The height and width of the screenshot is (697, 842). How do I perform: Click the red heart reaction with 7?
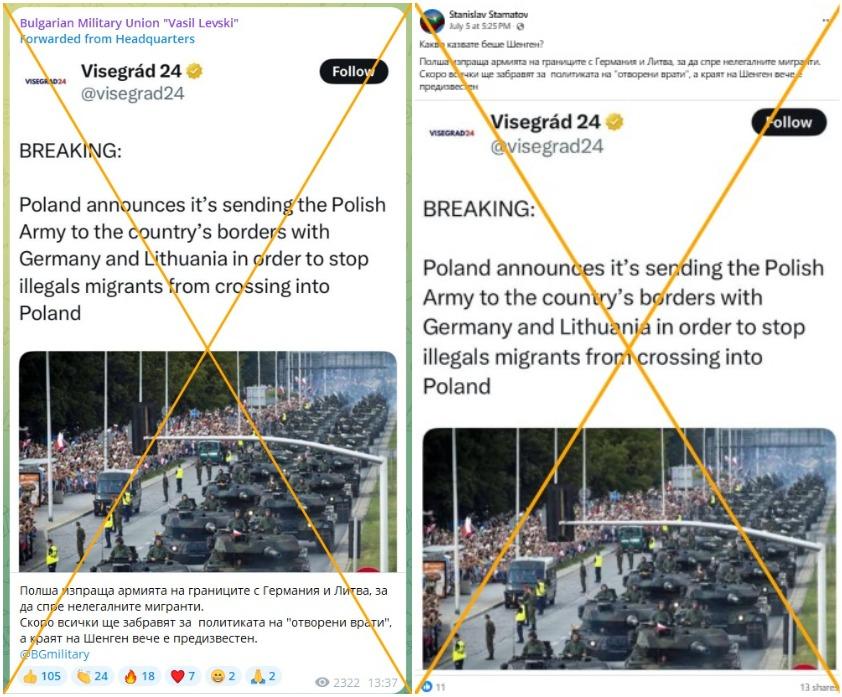coord(183,676)
